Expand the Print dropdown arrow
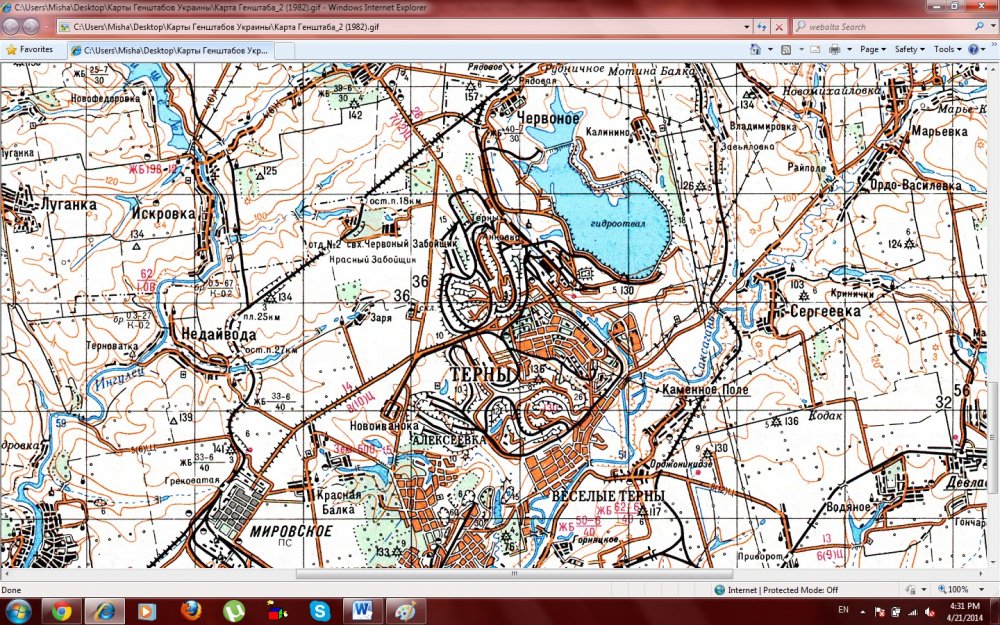The image size is (1000, 625). pos(849,49)
